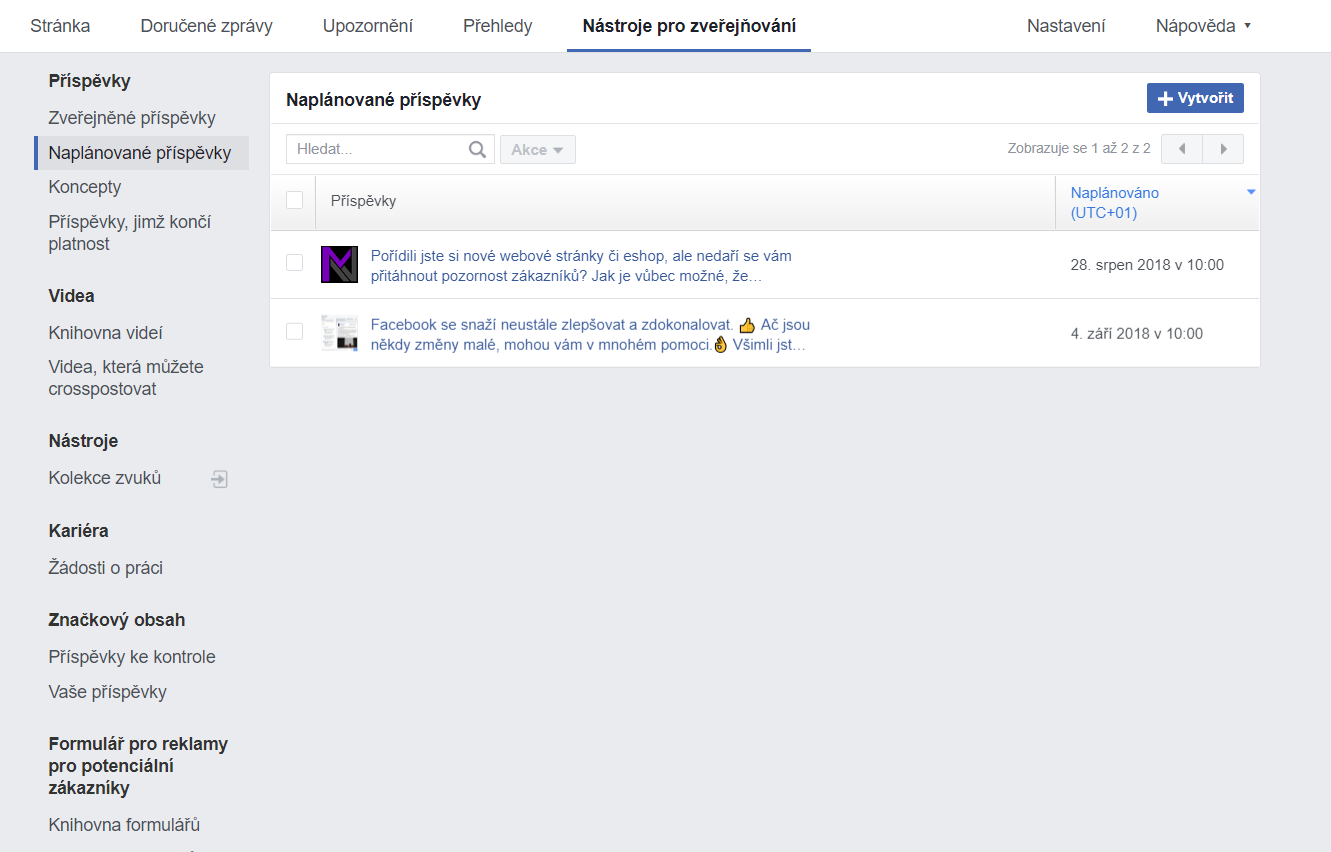Image resolution: width=1331 pixels, height=852 pixels.
Task: Open purple M logo post thumbnail
Action: 339,264
